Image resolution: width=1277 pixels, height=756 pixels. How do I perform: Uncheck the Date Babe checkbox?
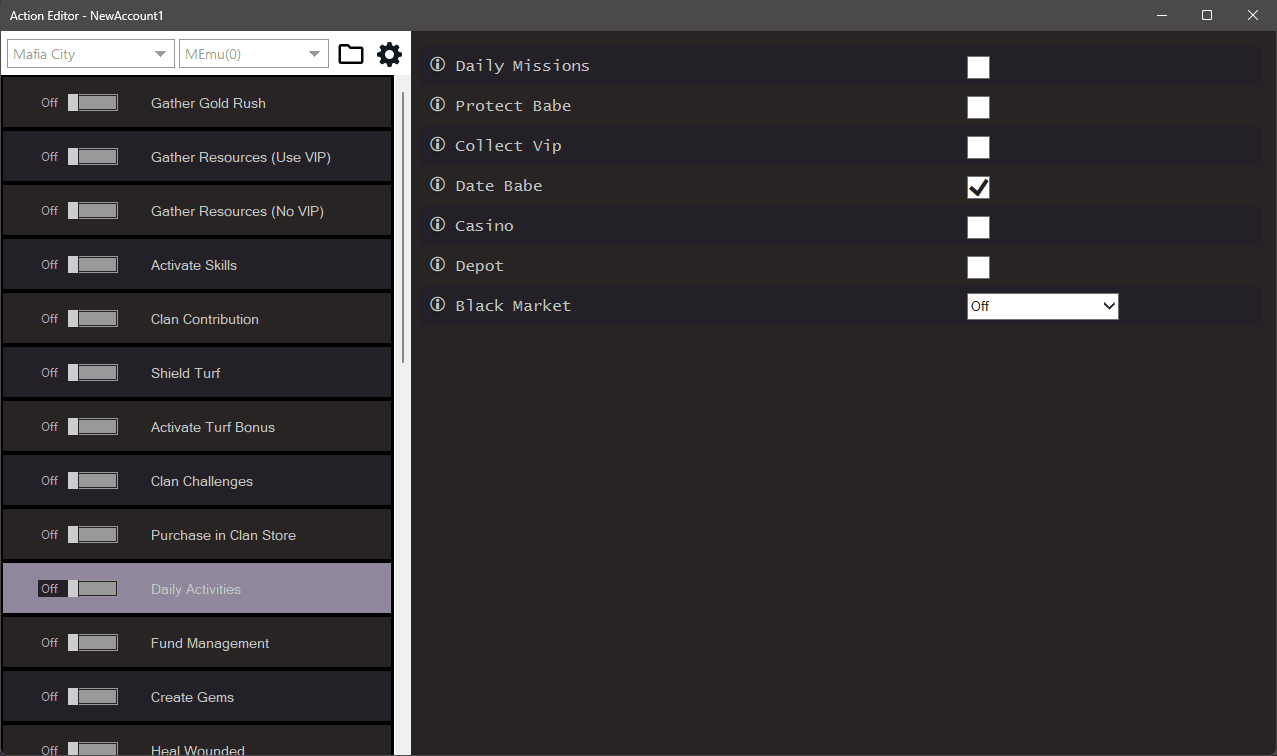tap(978, 187)
